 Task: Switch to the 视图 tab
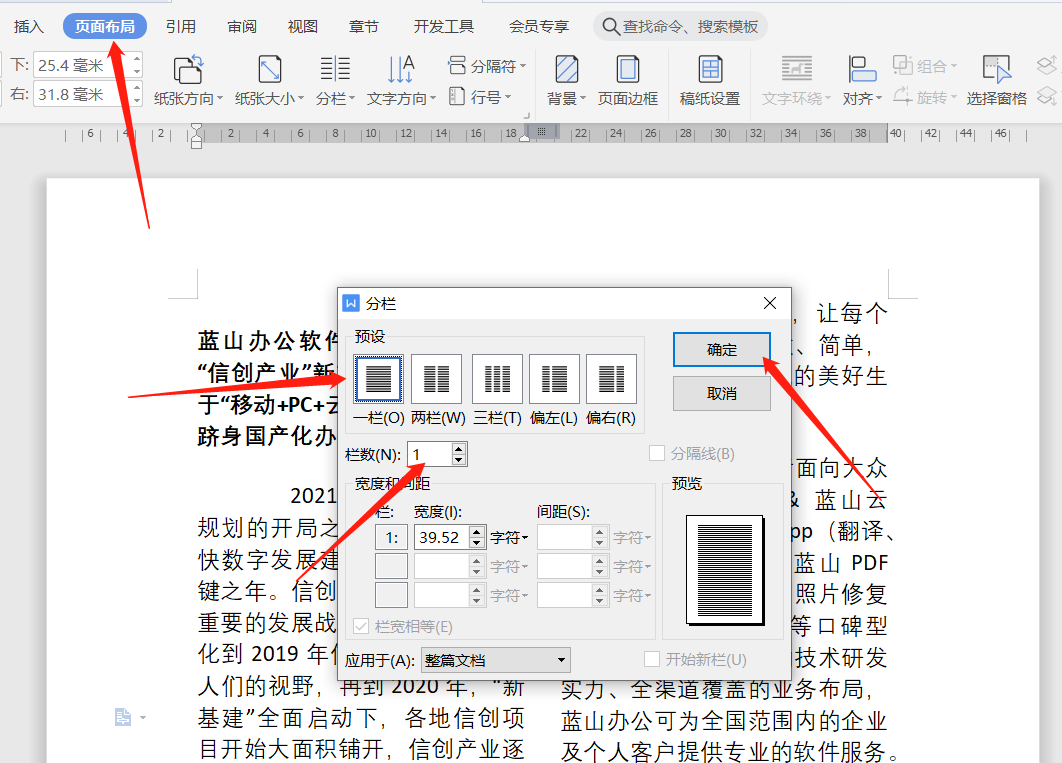tap(303, 26)
